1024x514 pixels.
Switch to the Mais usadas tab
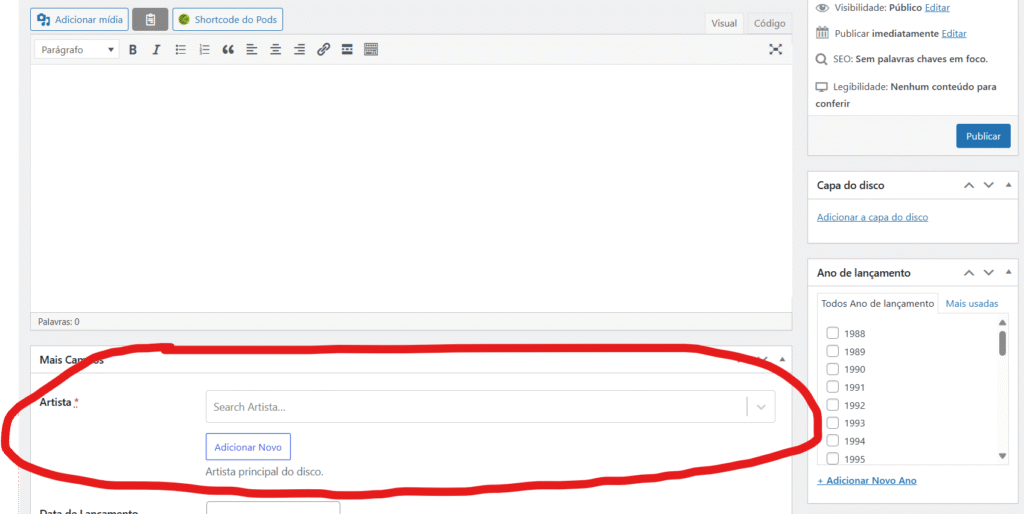coord(971,304)
